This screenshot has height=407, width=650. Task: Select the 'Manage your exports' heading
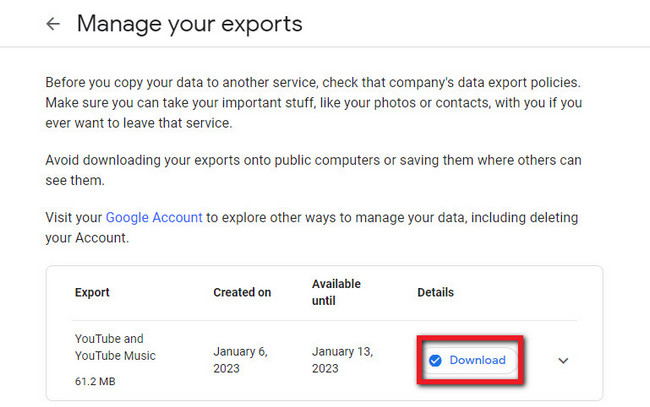click(x=189, y=24)
